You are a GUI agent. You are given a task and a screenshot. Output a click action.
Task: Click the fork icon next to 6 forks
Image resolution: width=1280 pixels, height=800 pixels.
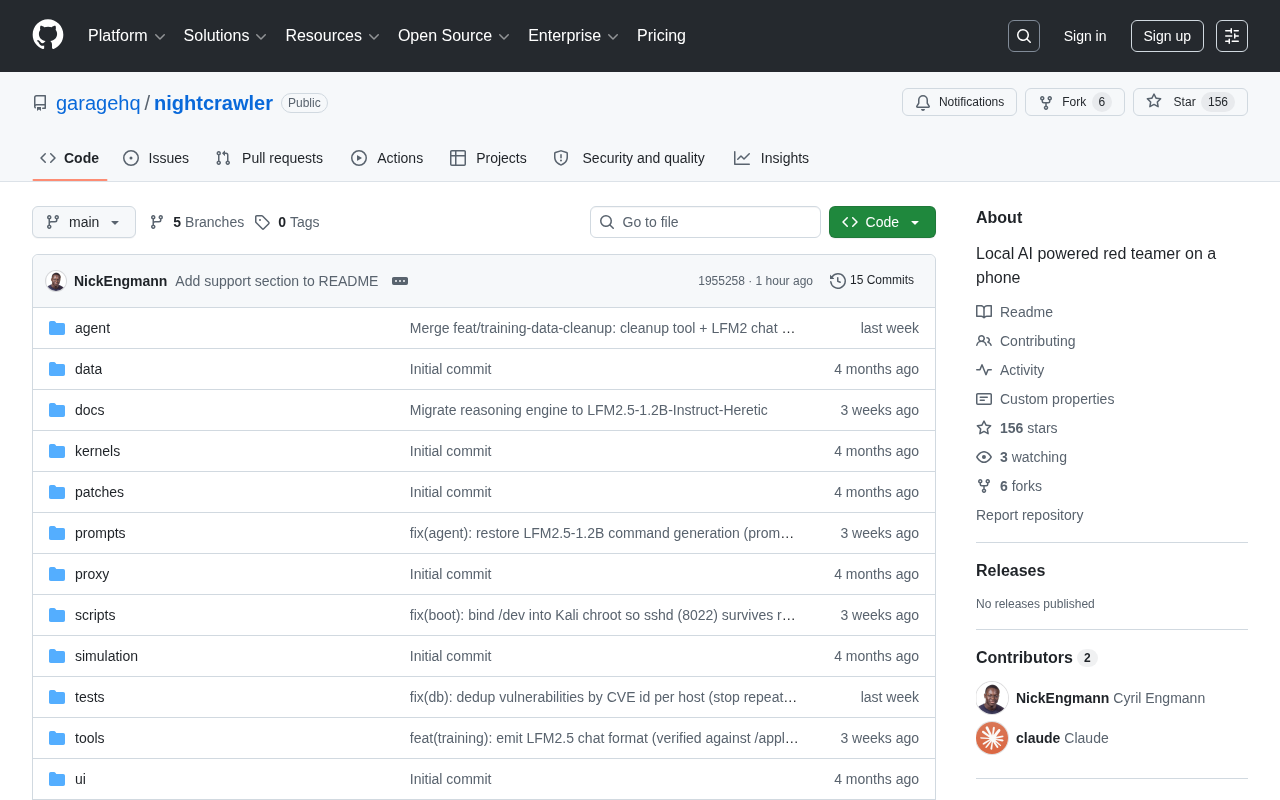coord(984,486)
